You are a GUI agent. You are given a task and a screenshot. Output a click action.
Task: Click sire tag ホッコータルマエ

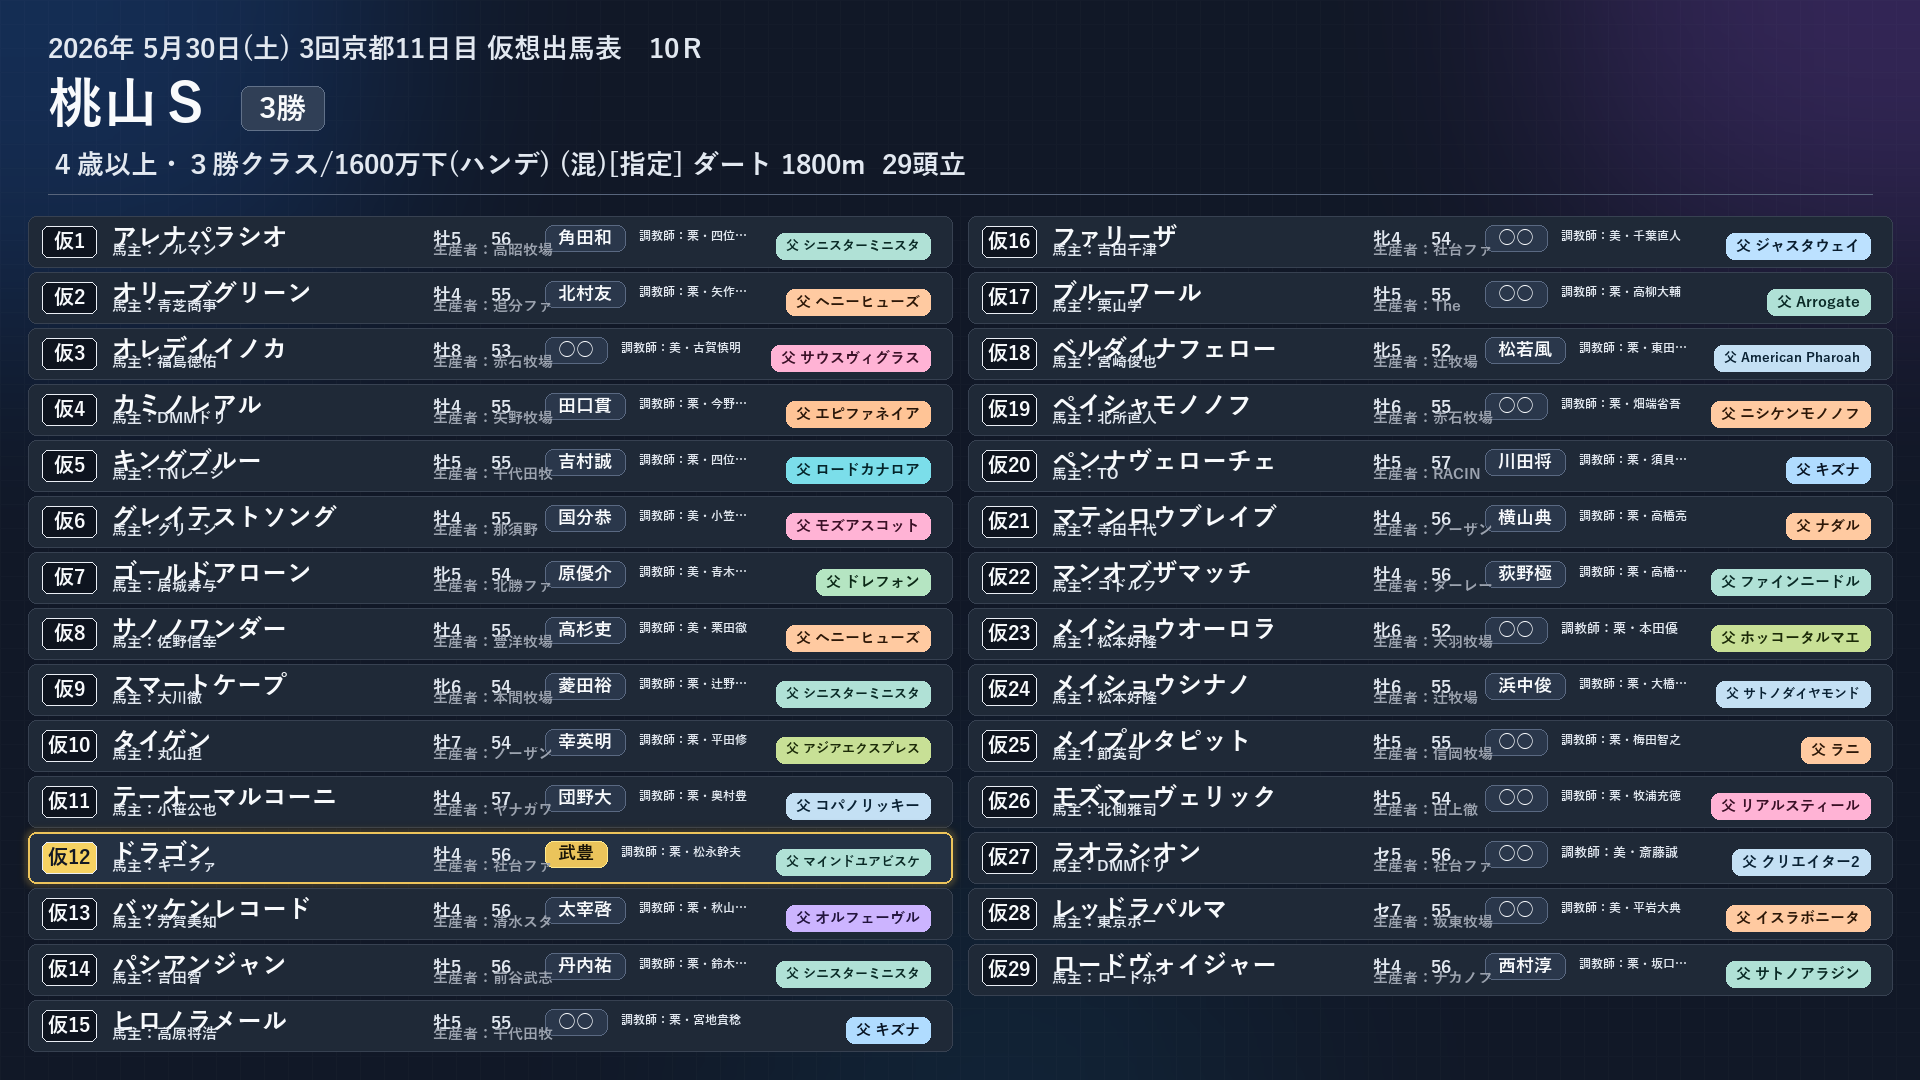(x=1791, y=638)
